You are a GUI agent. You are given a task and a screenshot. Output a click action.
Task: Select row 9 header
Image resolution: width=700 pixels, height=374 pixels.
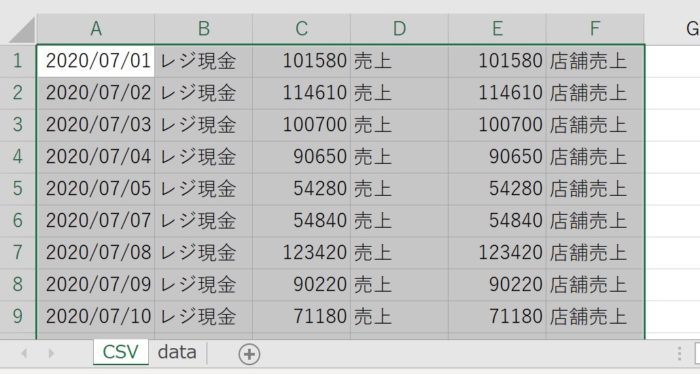click(x=18, y=316)
